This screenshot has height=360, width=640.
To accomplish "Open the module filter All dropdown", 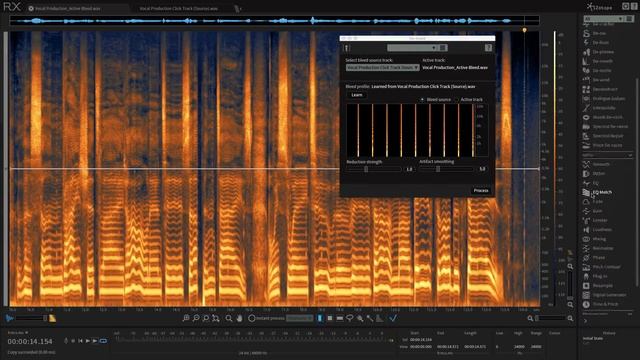I will point(604,19).
